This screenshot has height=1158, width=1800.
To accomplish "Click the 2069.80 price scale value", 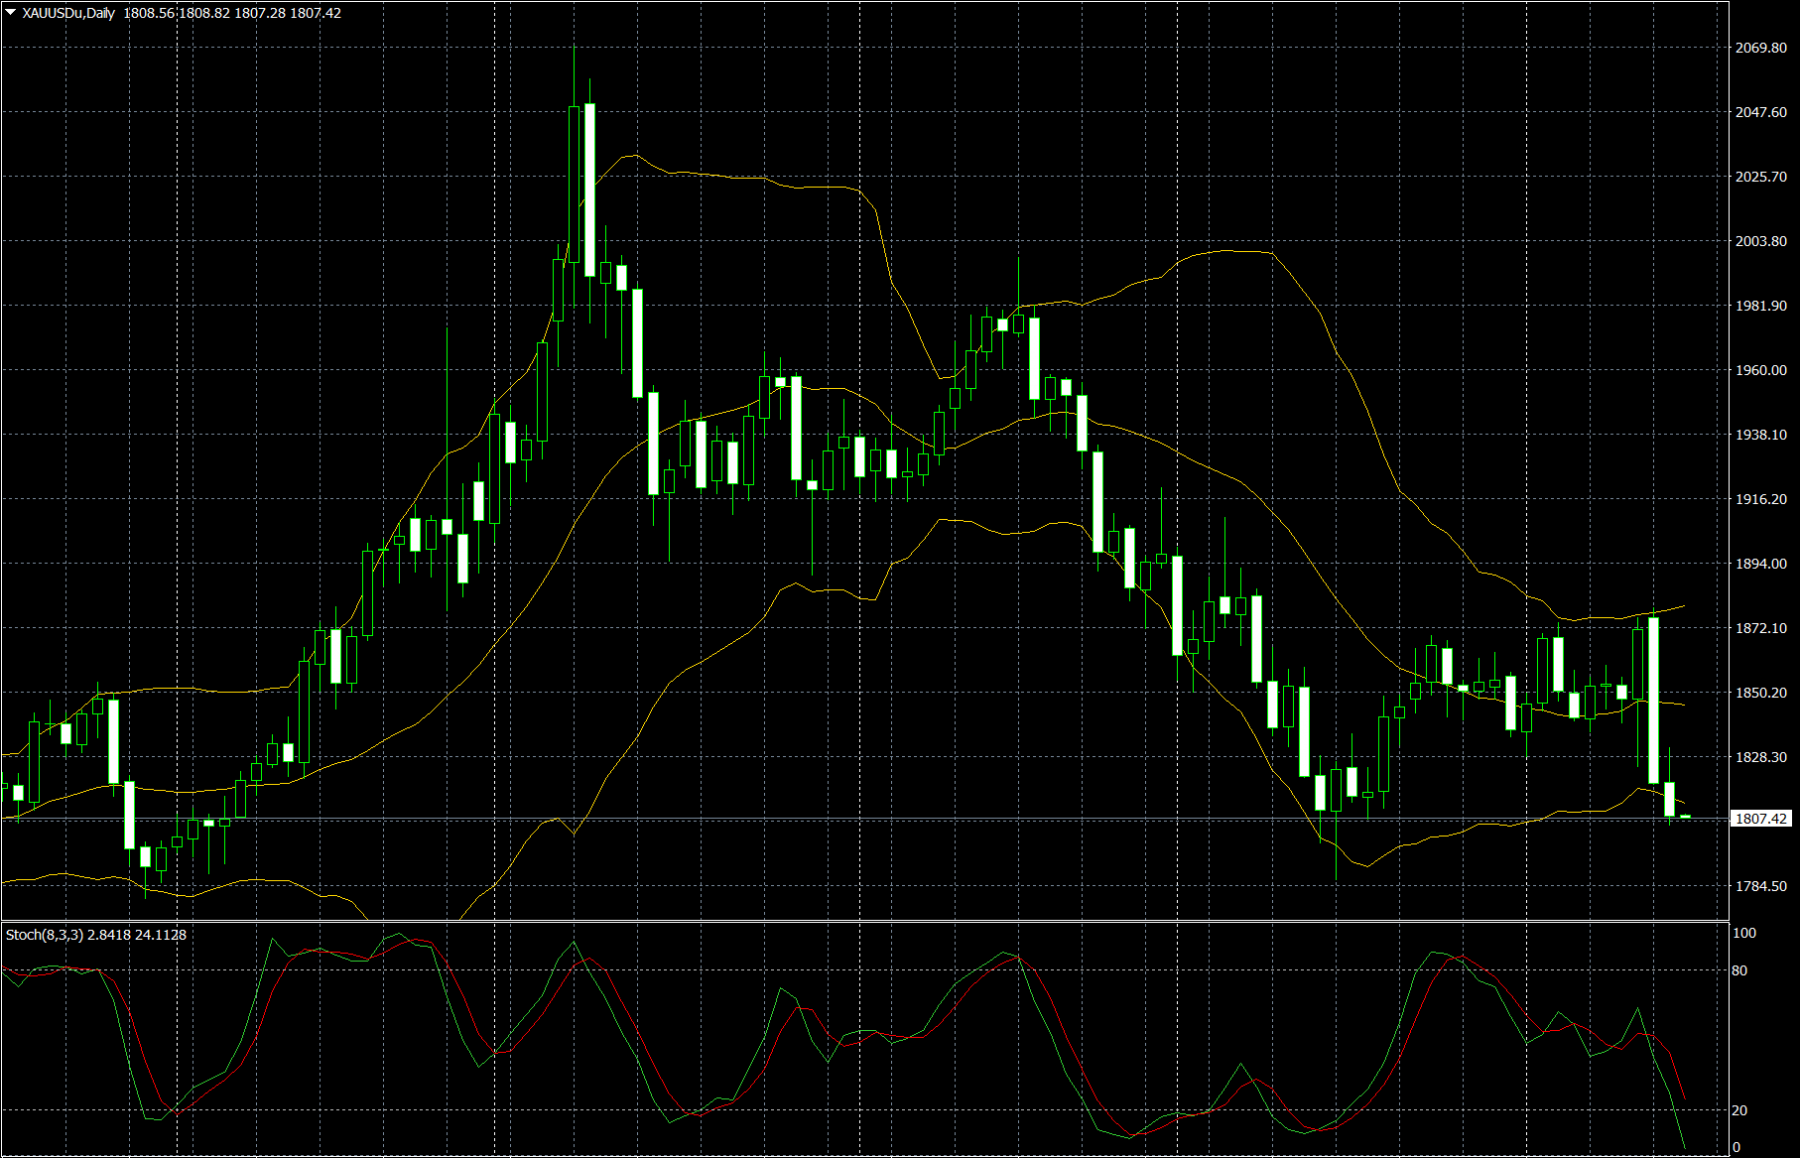I will [x=1761, y=48].
